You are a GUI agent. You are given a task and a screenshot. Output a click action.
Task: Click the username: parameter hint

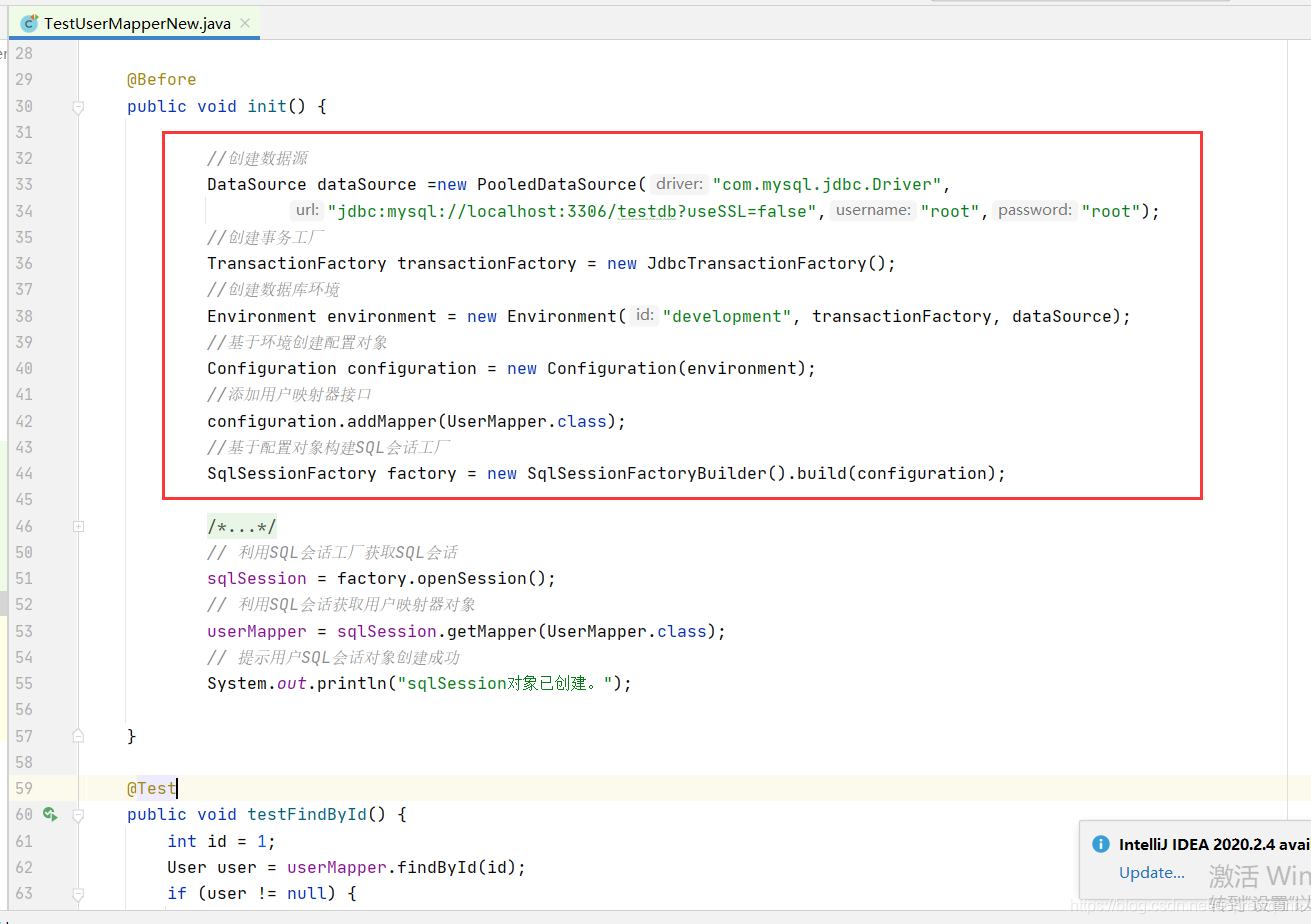(x=874, y=211)
